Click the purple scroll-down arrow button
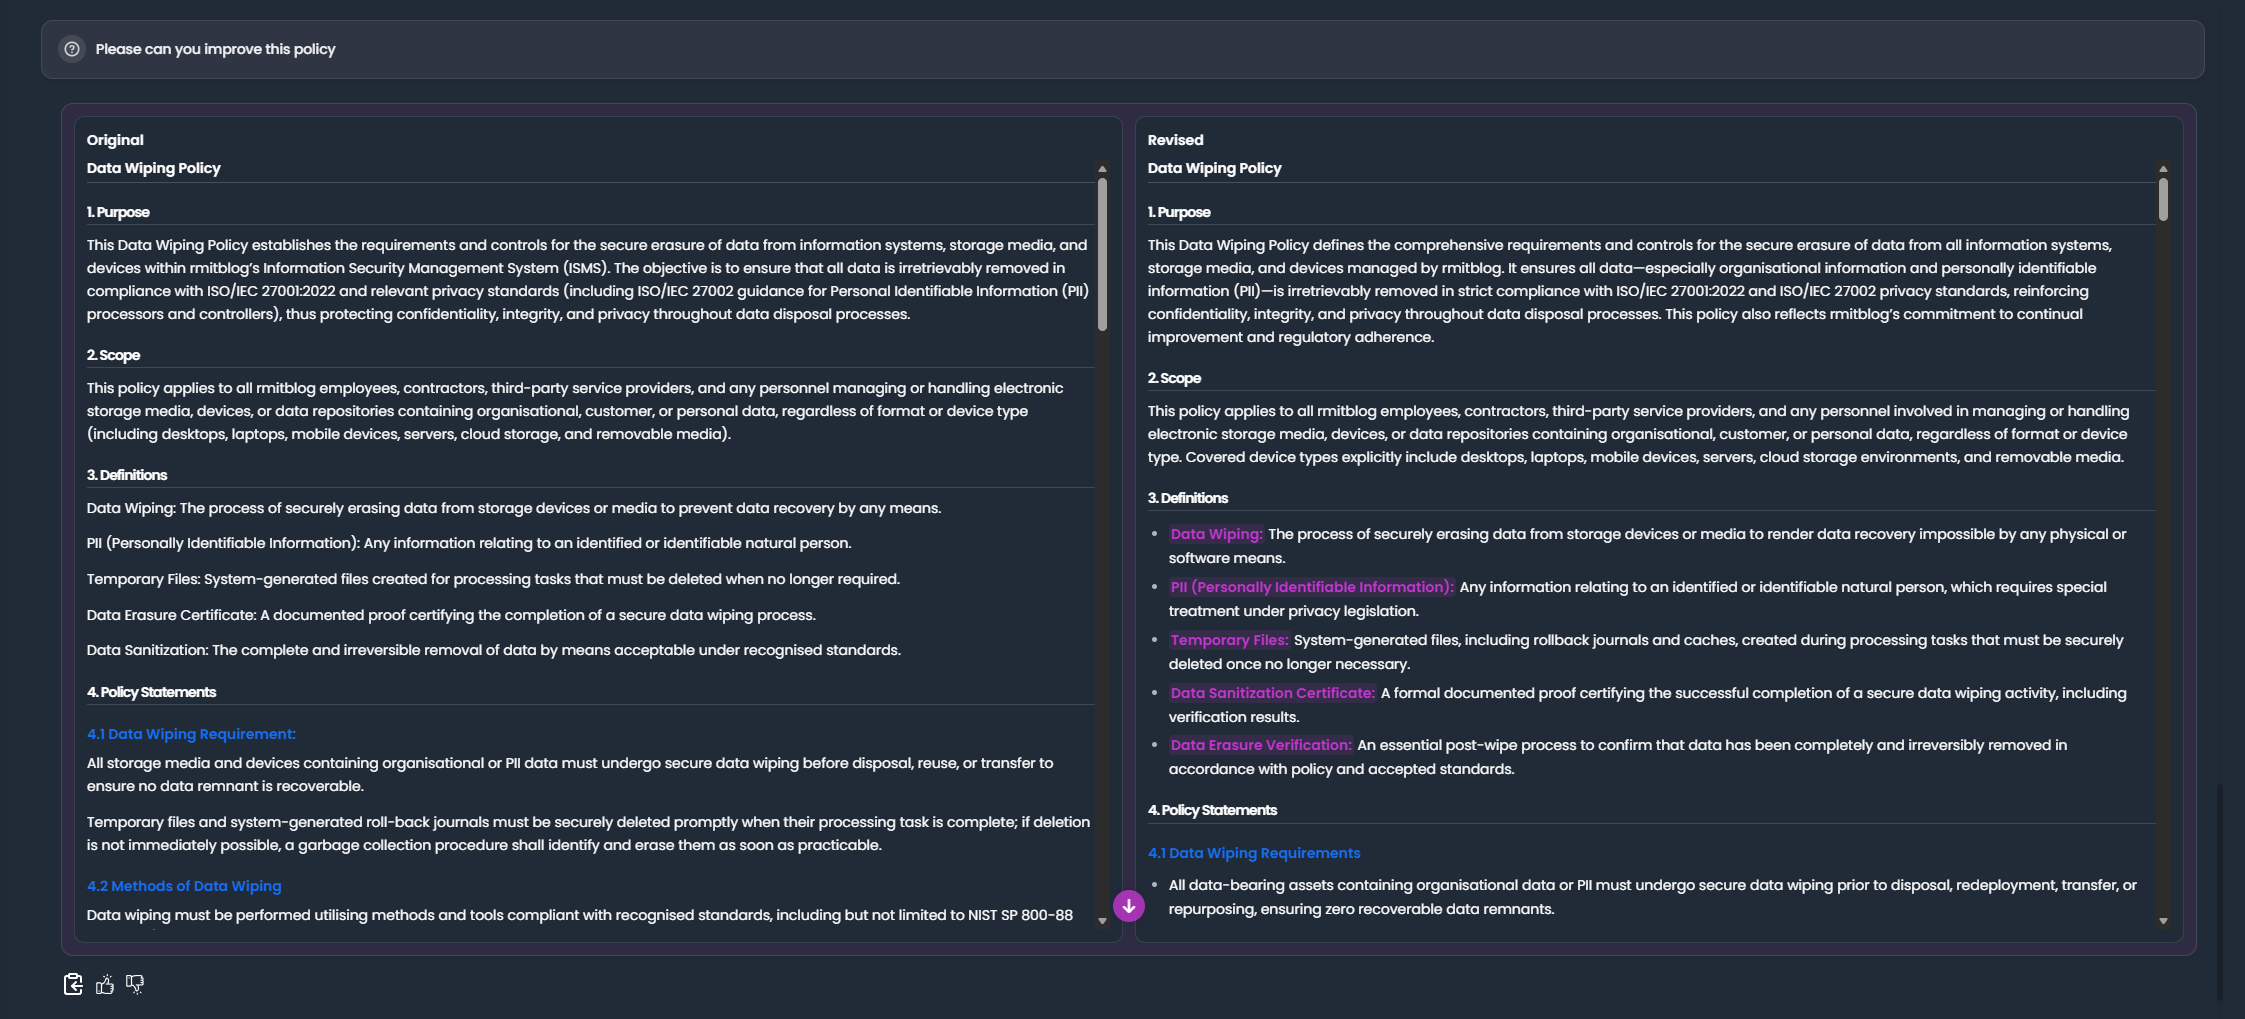 [1129, 906]
